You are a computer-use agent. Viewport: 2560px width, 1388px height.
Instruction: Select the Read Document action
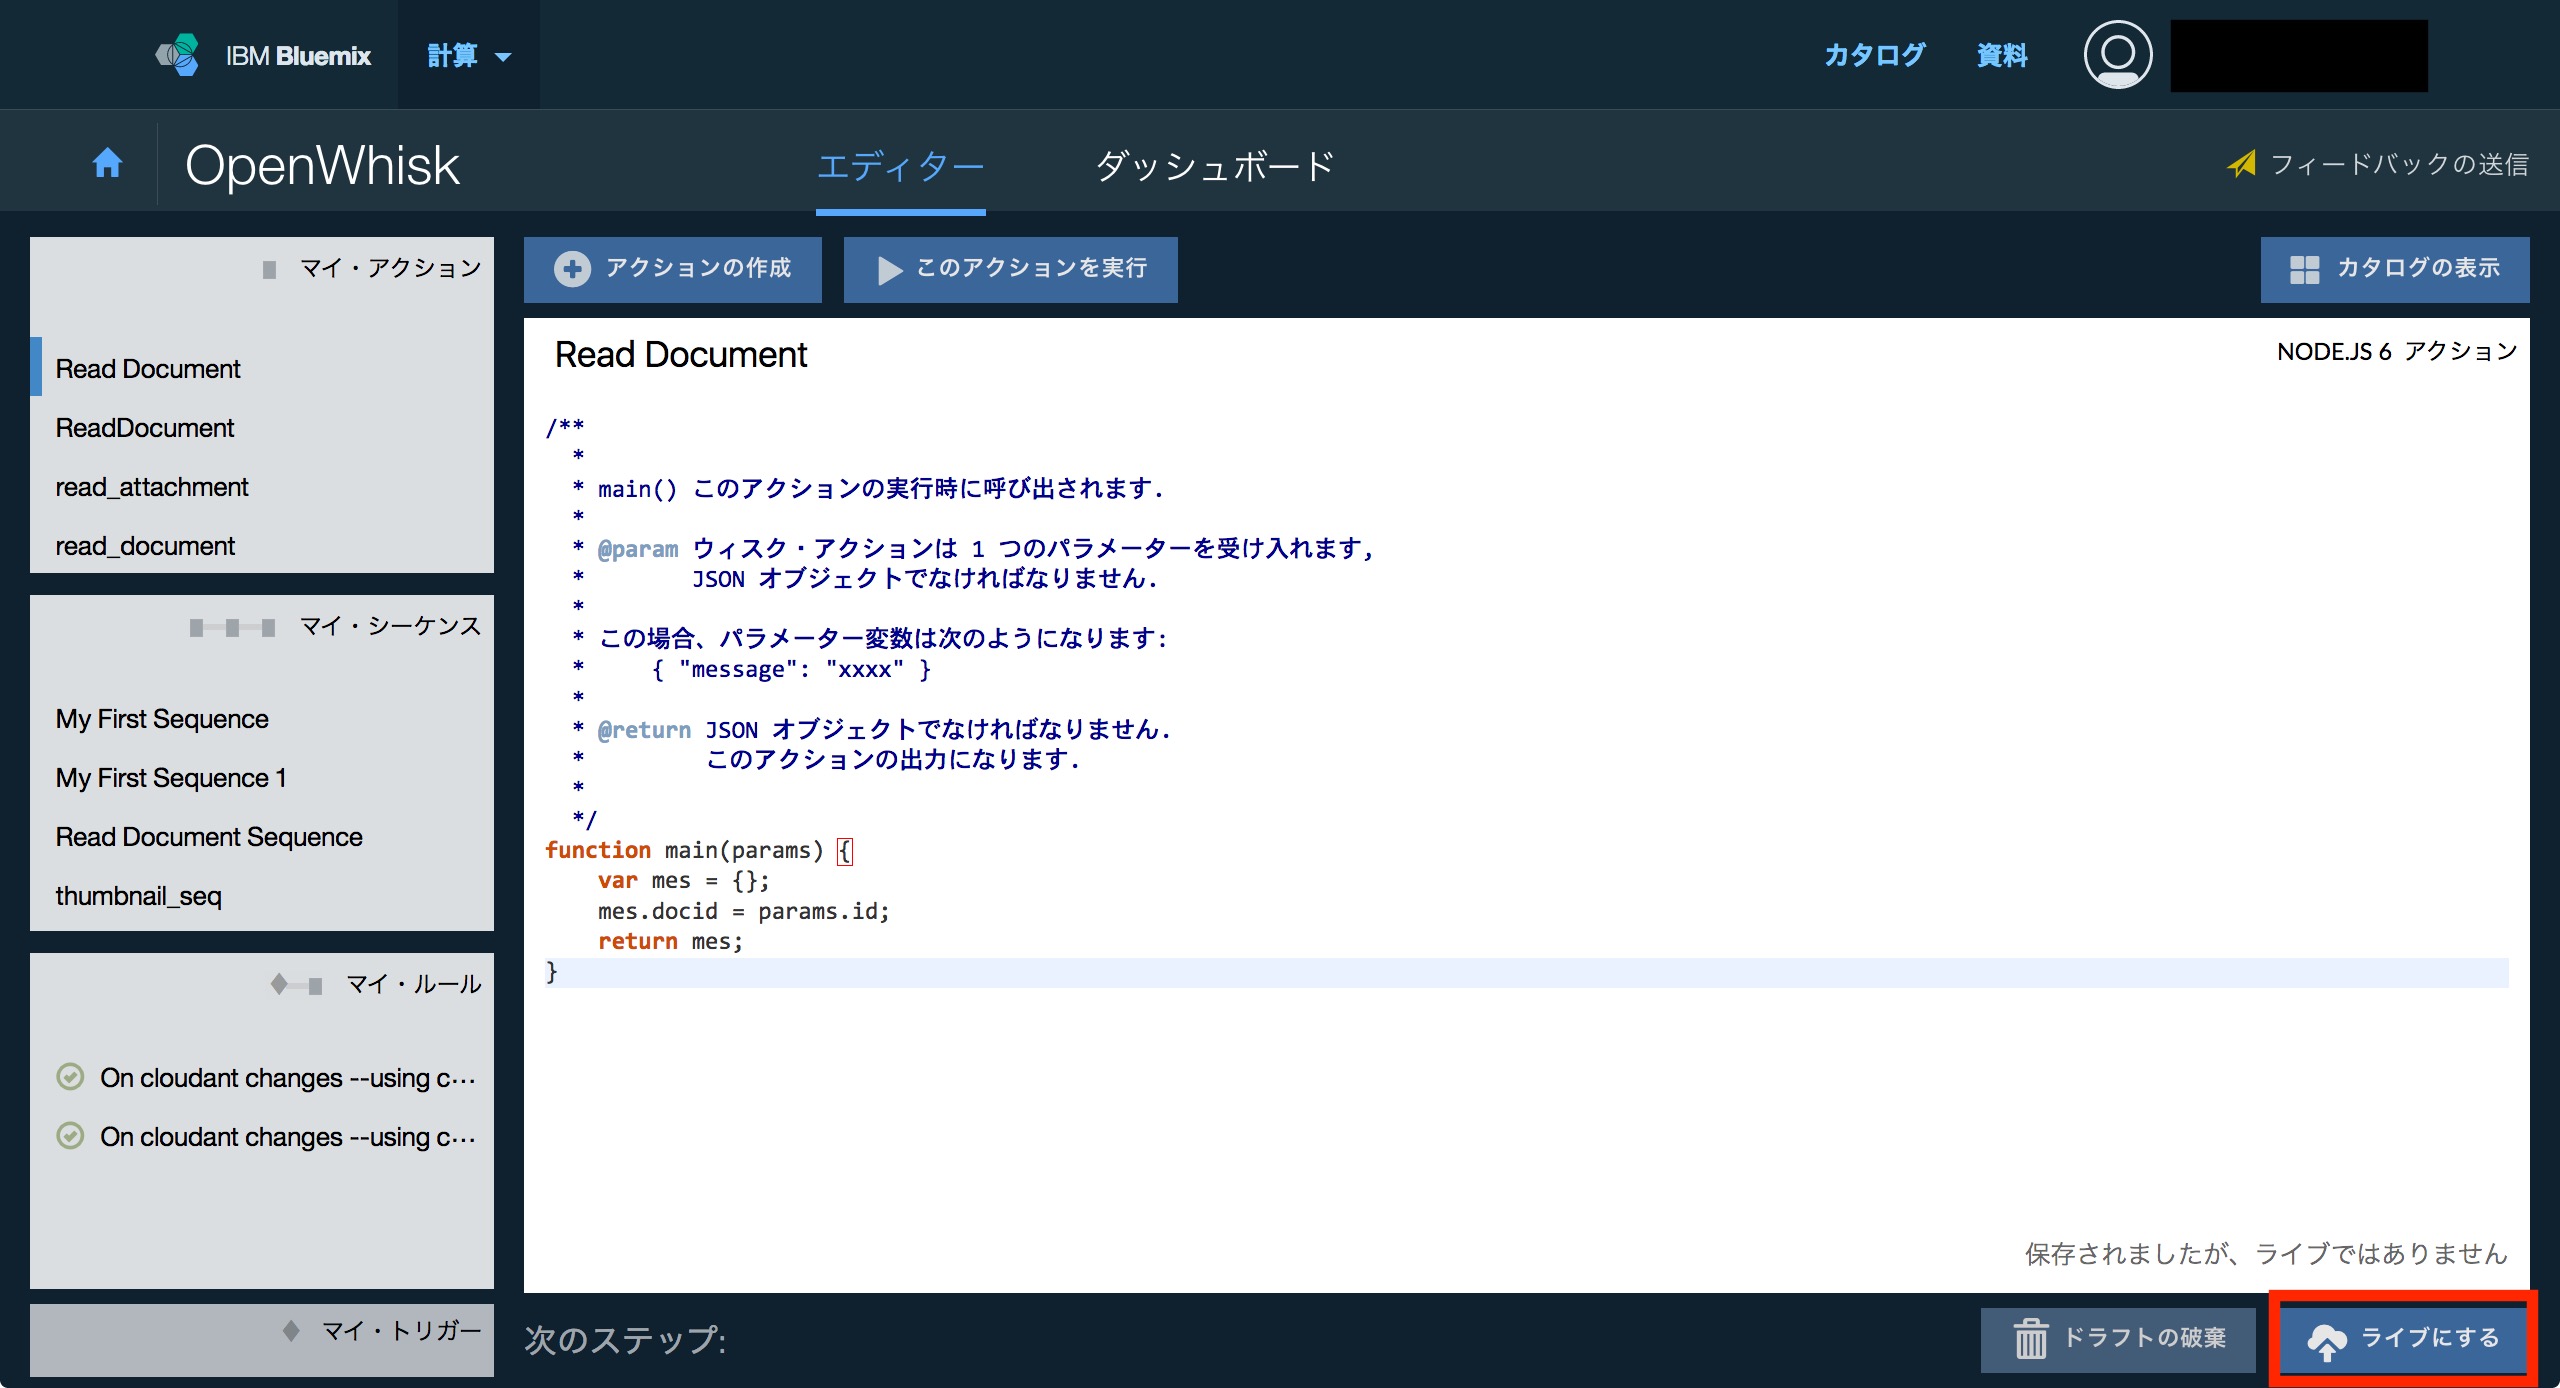point(262,369)
